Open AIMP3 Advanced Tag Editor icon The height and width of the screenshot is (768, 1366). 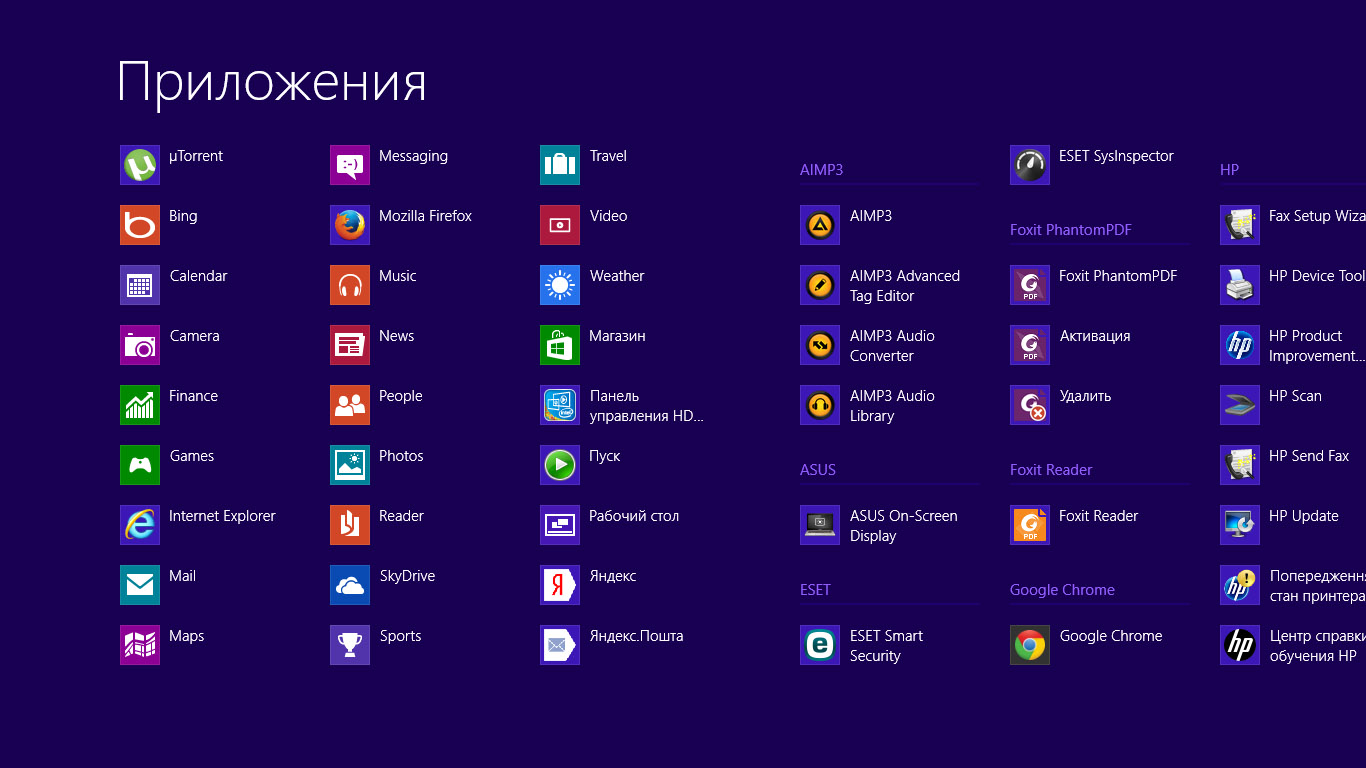click(820, 285)
